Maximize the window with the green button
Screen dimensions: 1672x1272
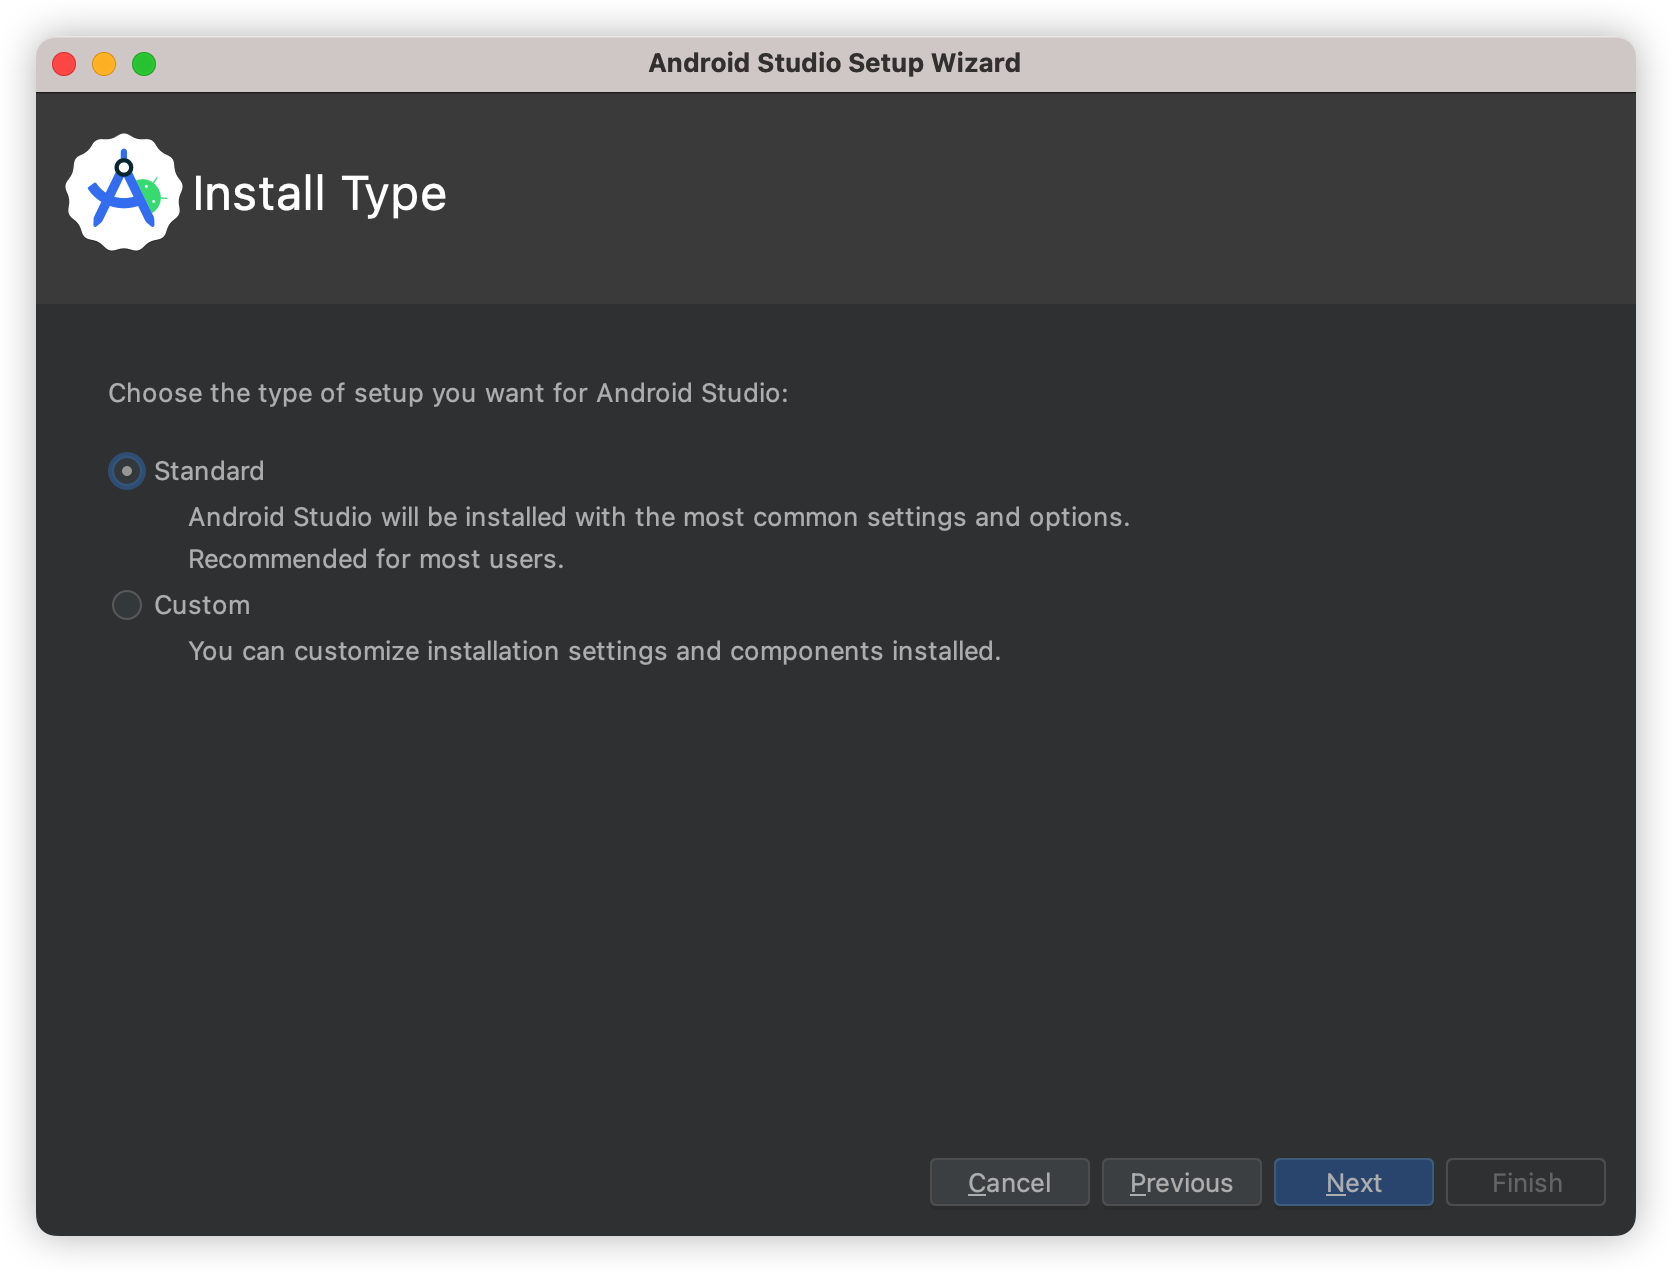coord(144,64)
